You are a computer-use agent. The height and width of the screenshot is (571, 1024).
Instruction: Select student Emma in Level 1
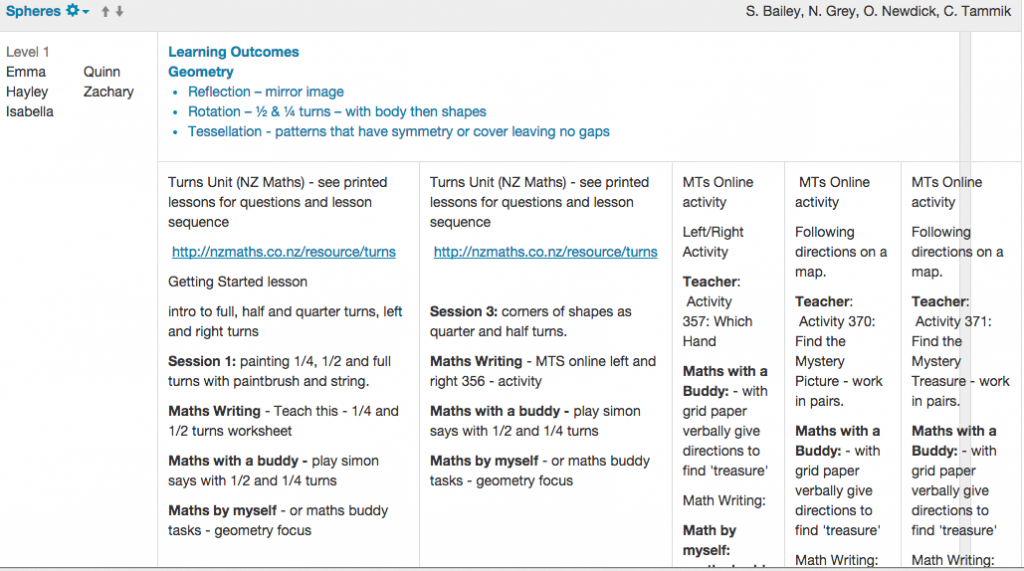[x=25, y=72]
